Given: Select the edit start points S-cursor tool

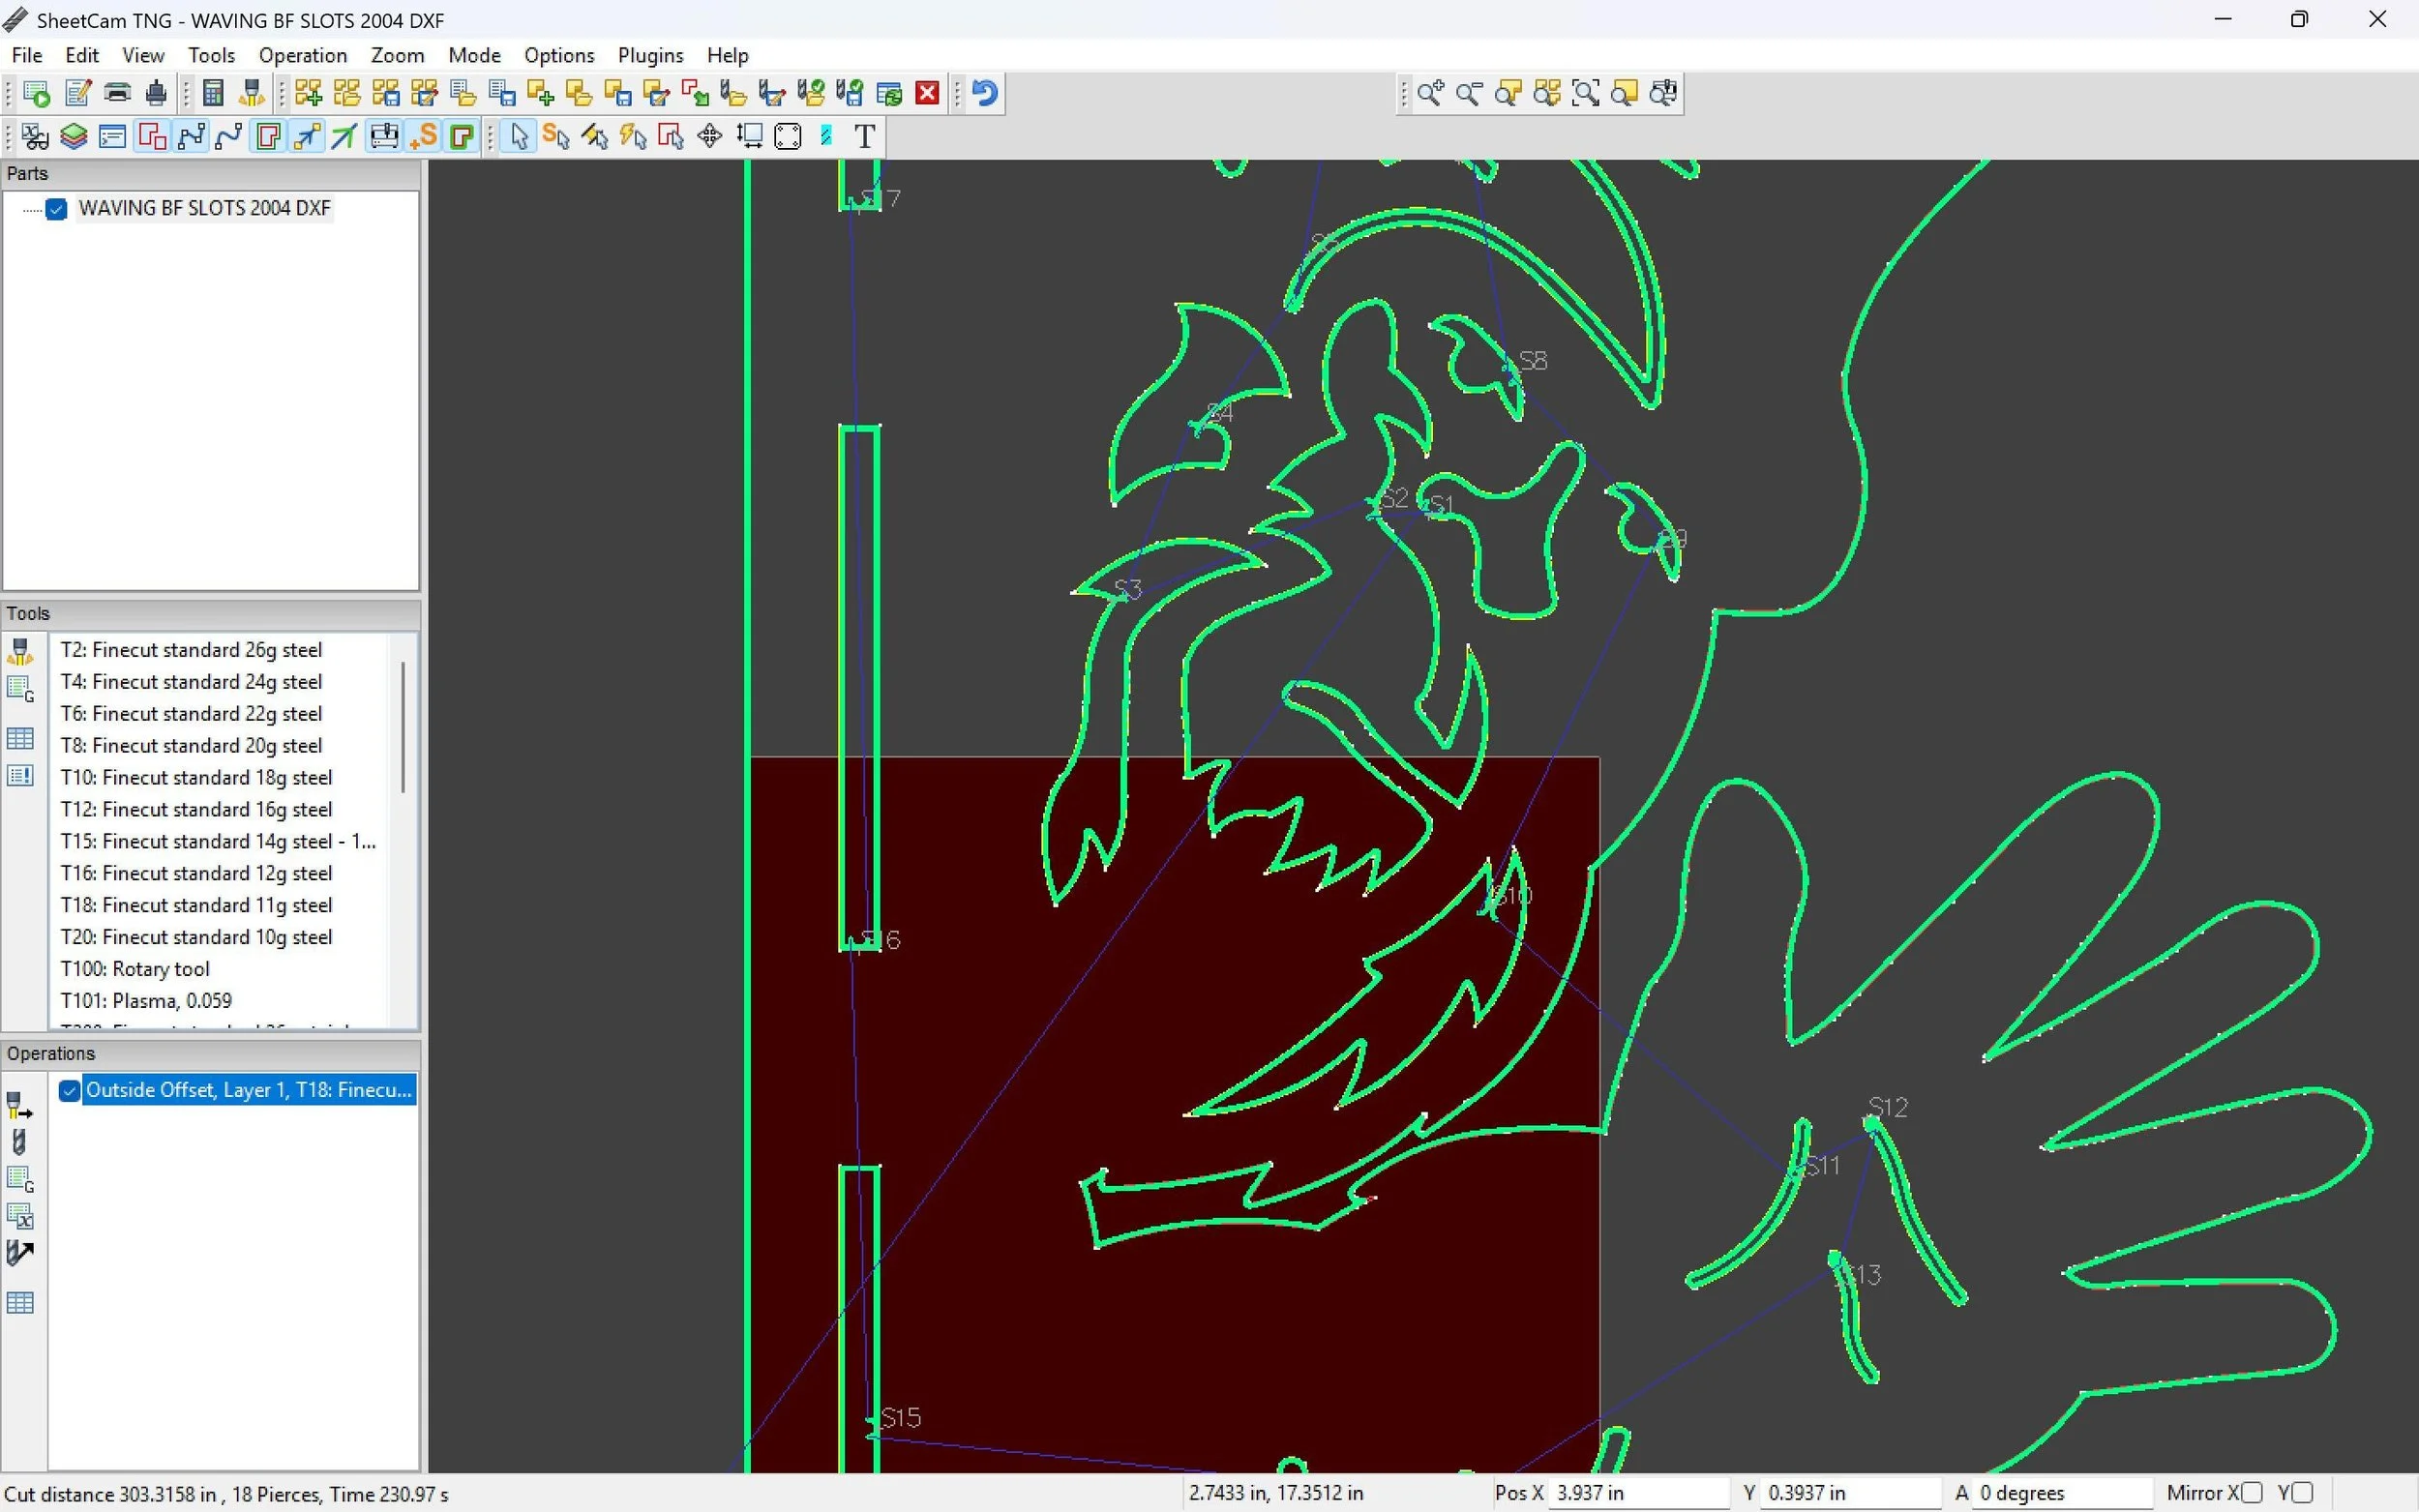Looking at the screenshot, I should pos(557,137).
